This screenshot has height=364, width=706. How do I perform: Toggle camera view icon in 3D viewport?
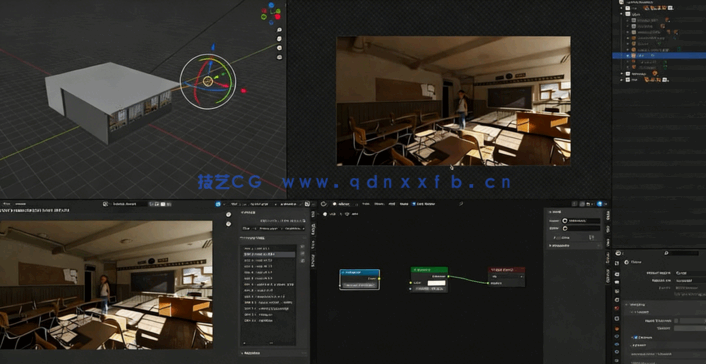pyautogui.click(x=279, y=48)
